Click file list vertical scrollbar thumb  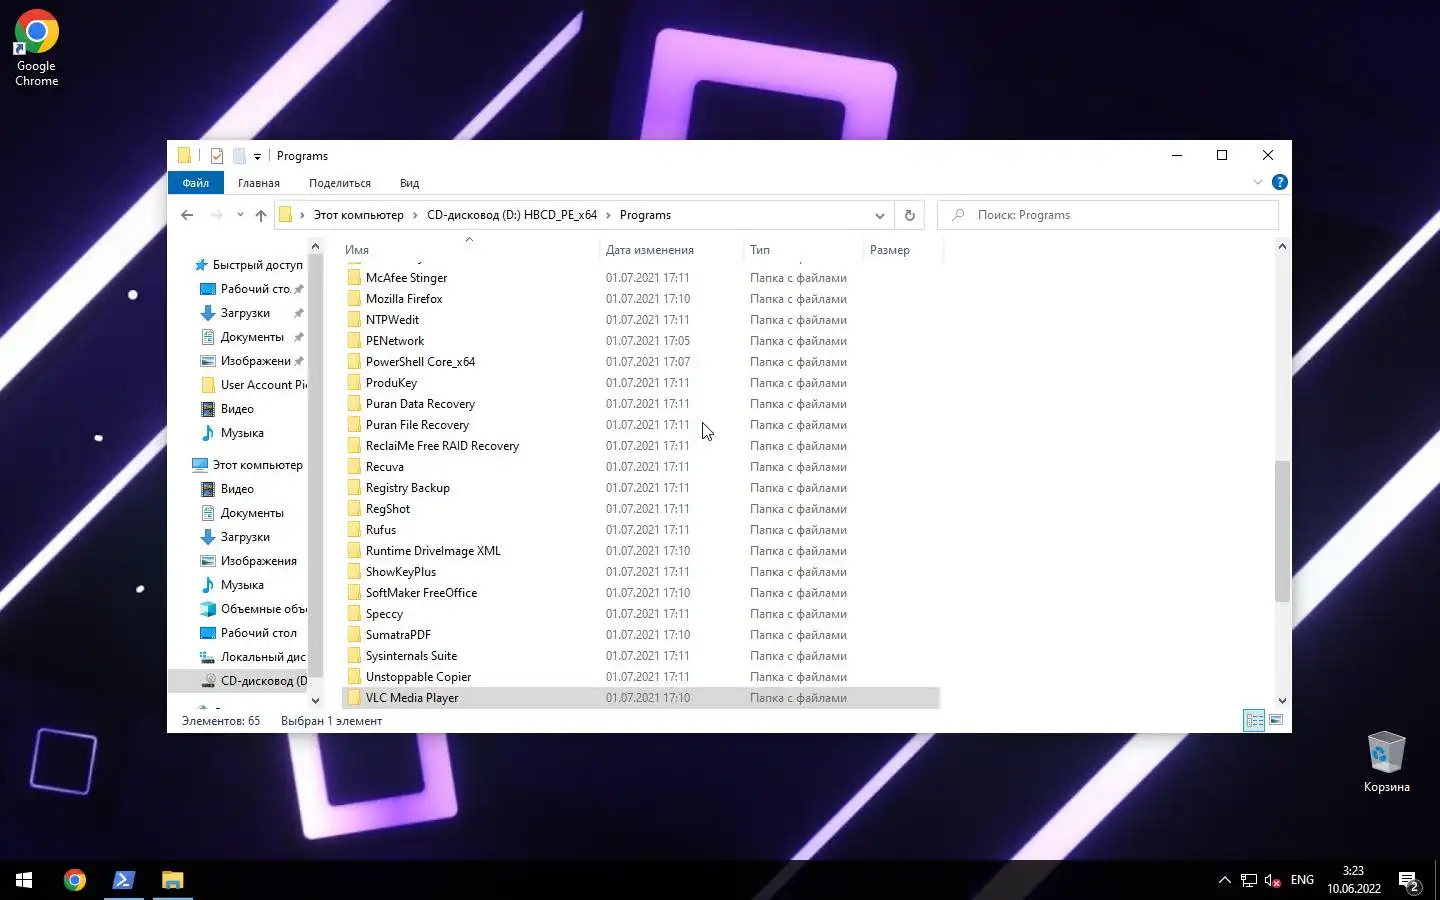tap(1282, 531)
